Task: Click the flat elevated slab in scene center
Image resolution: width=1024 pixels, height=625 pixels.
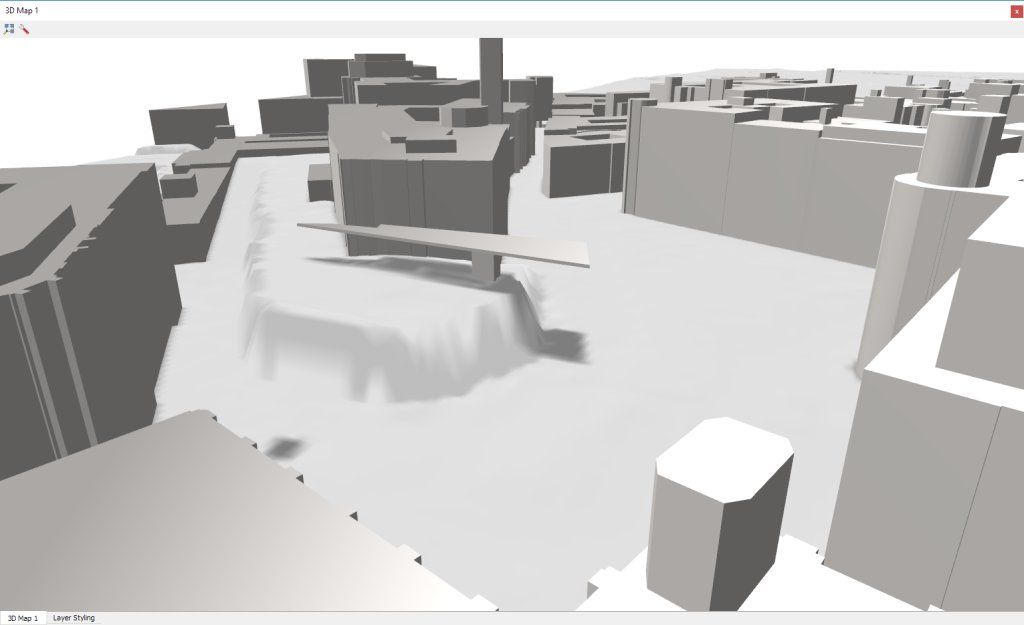Action: click(440, 243)
